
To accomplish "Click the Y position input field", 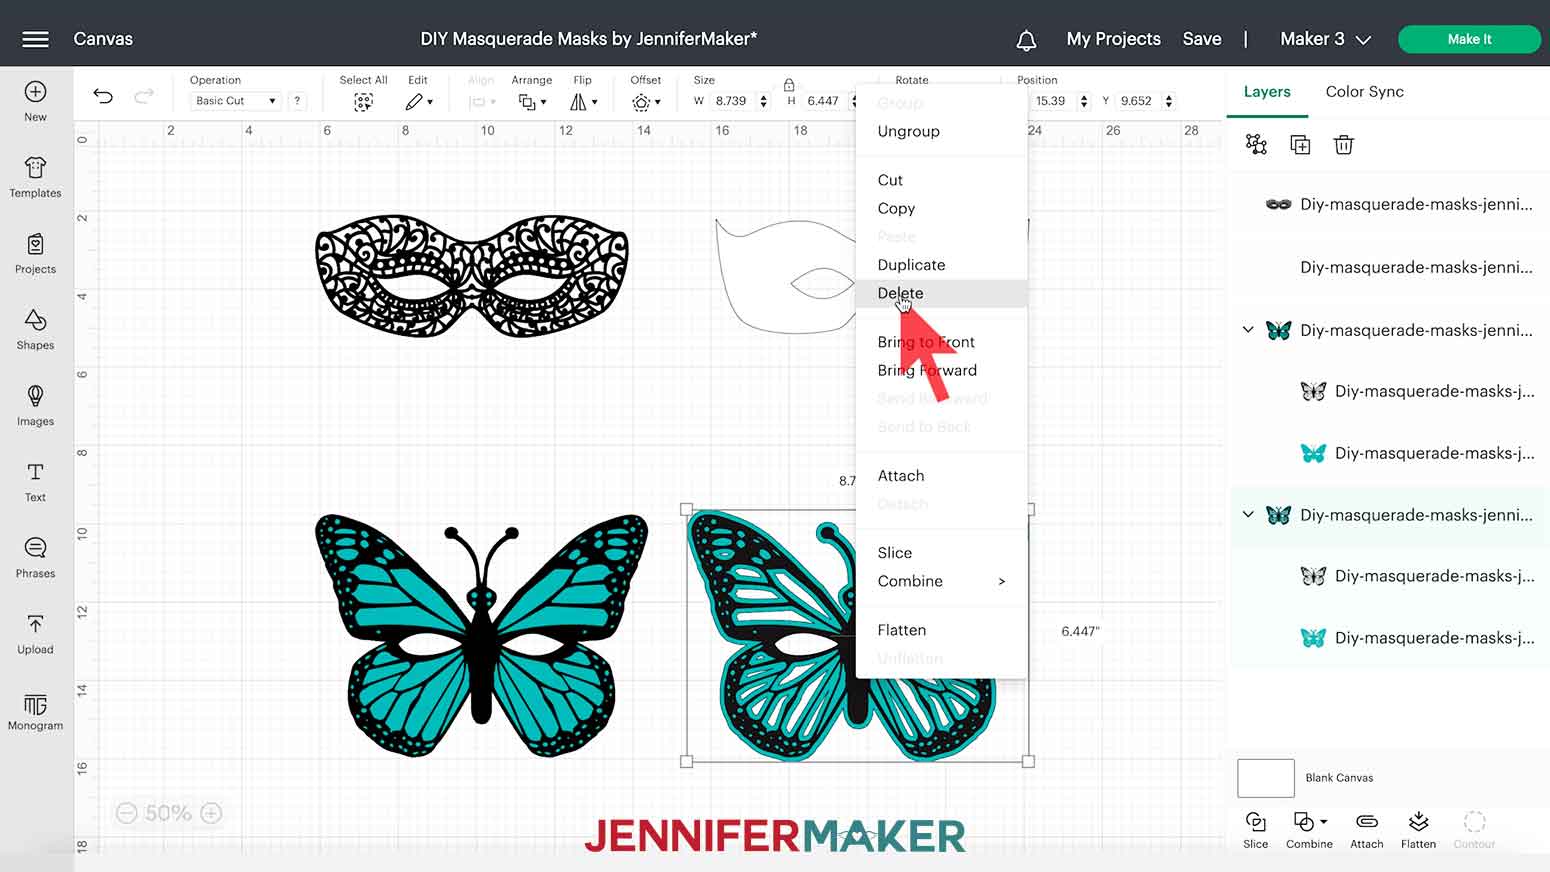I will (x=1138, y=101).
